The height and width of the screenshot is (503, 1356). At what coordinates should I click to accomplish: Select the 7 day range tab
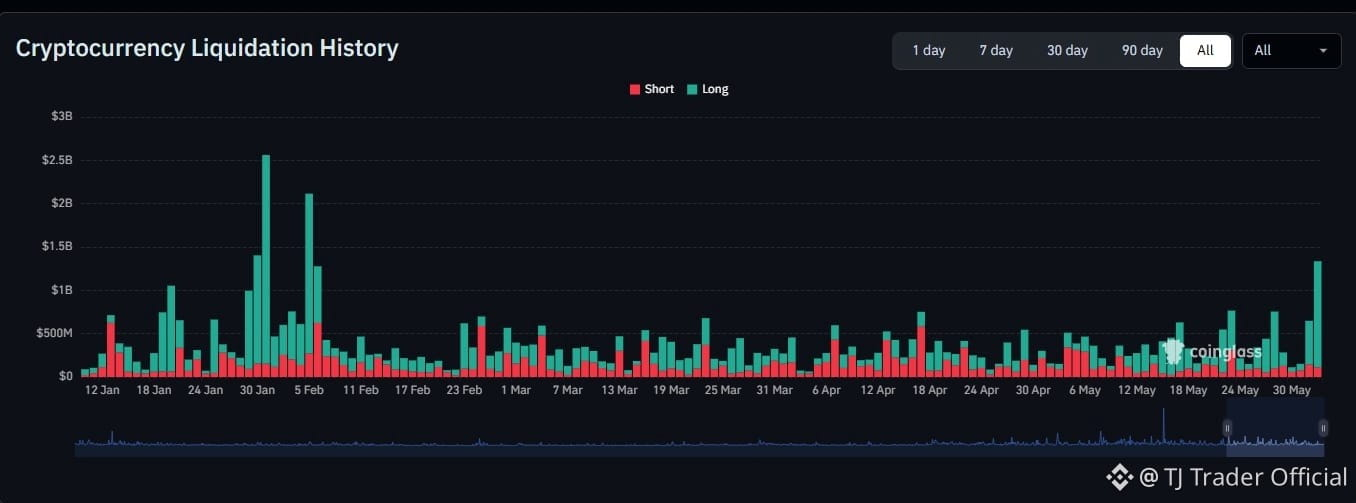click(x=996, y=50)
